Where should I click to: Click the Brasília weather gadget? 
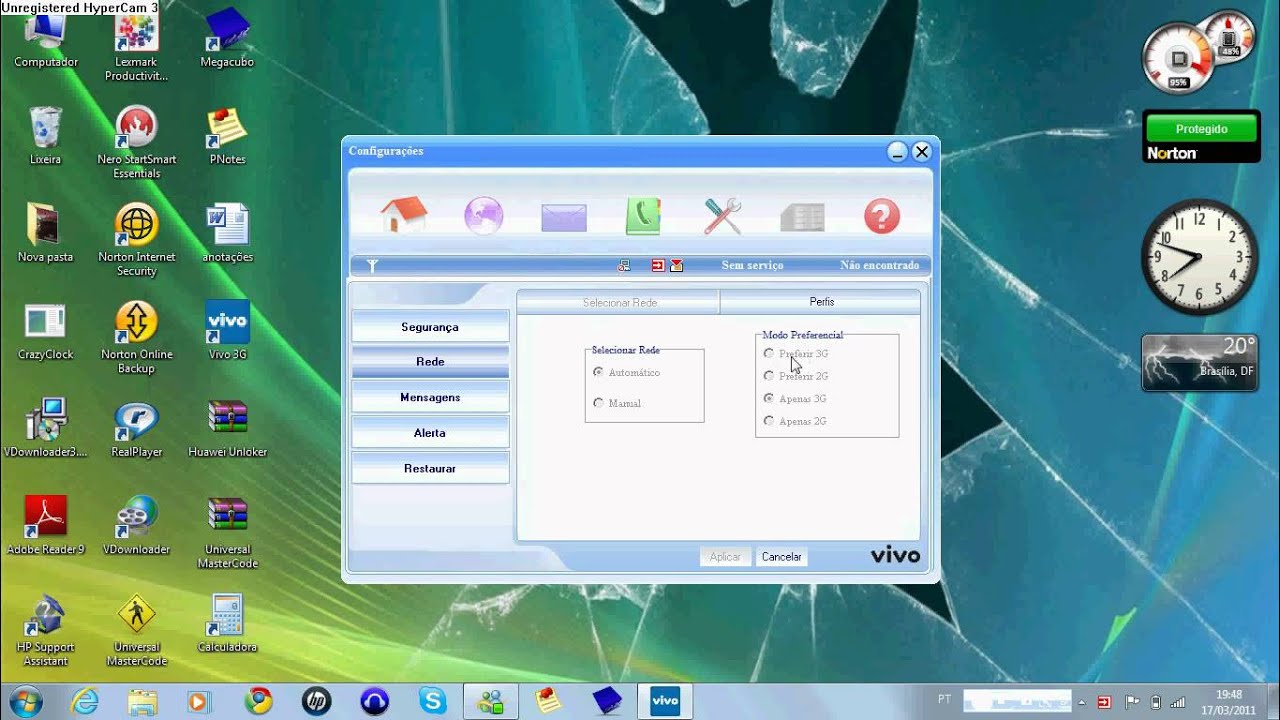(1200, 362)
